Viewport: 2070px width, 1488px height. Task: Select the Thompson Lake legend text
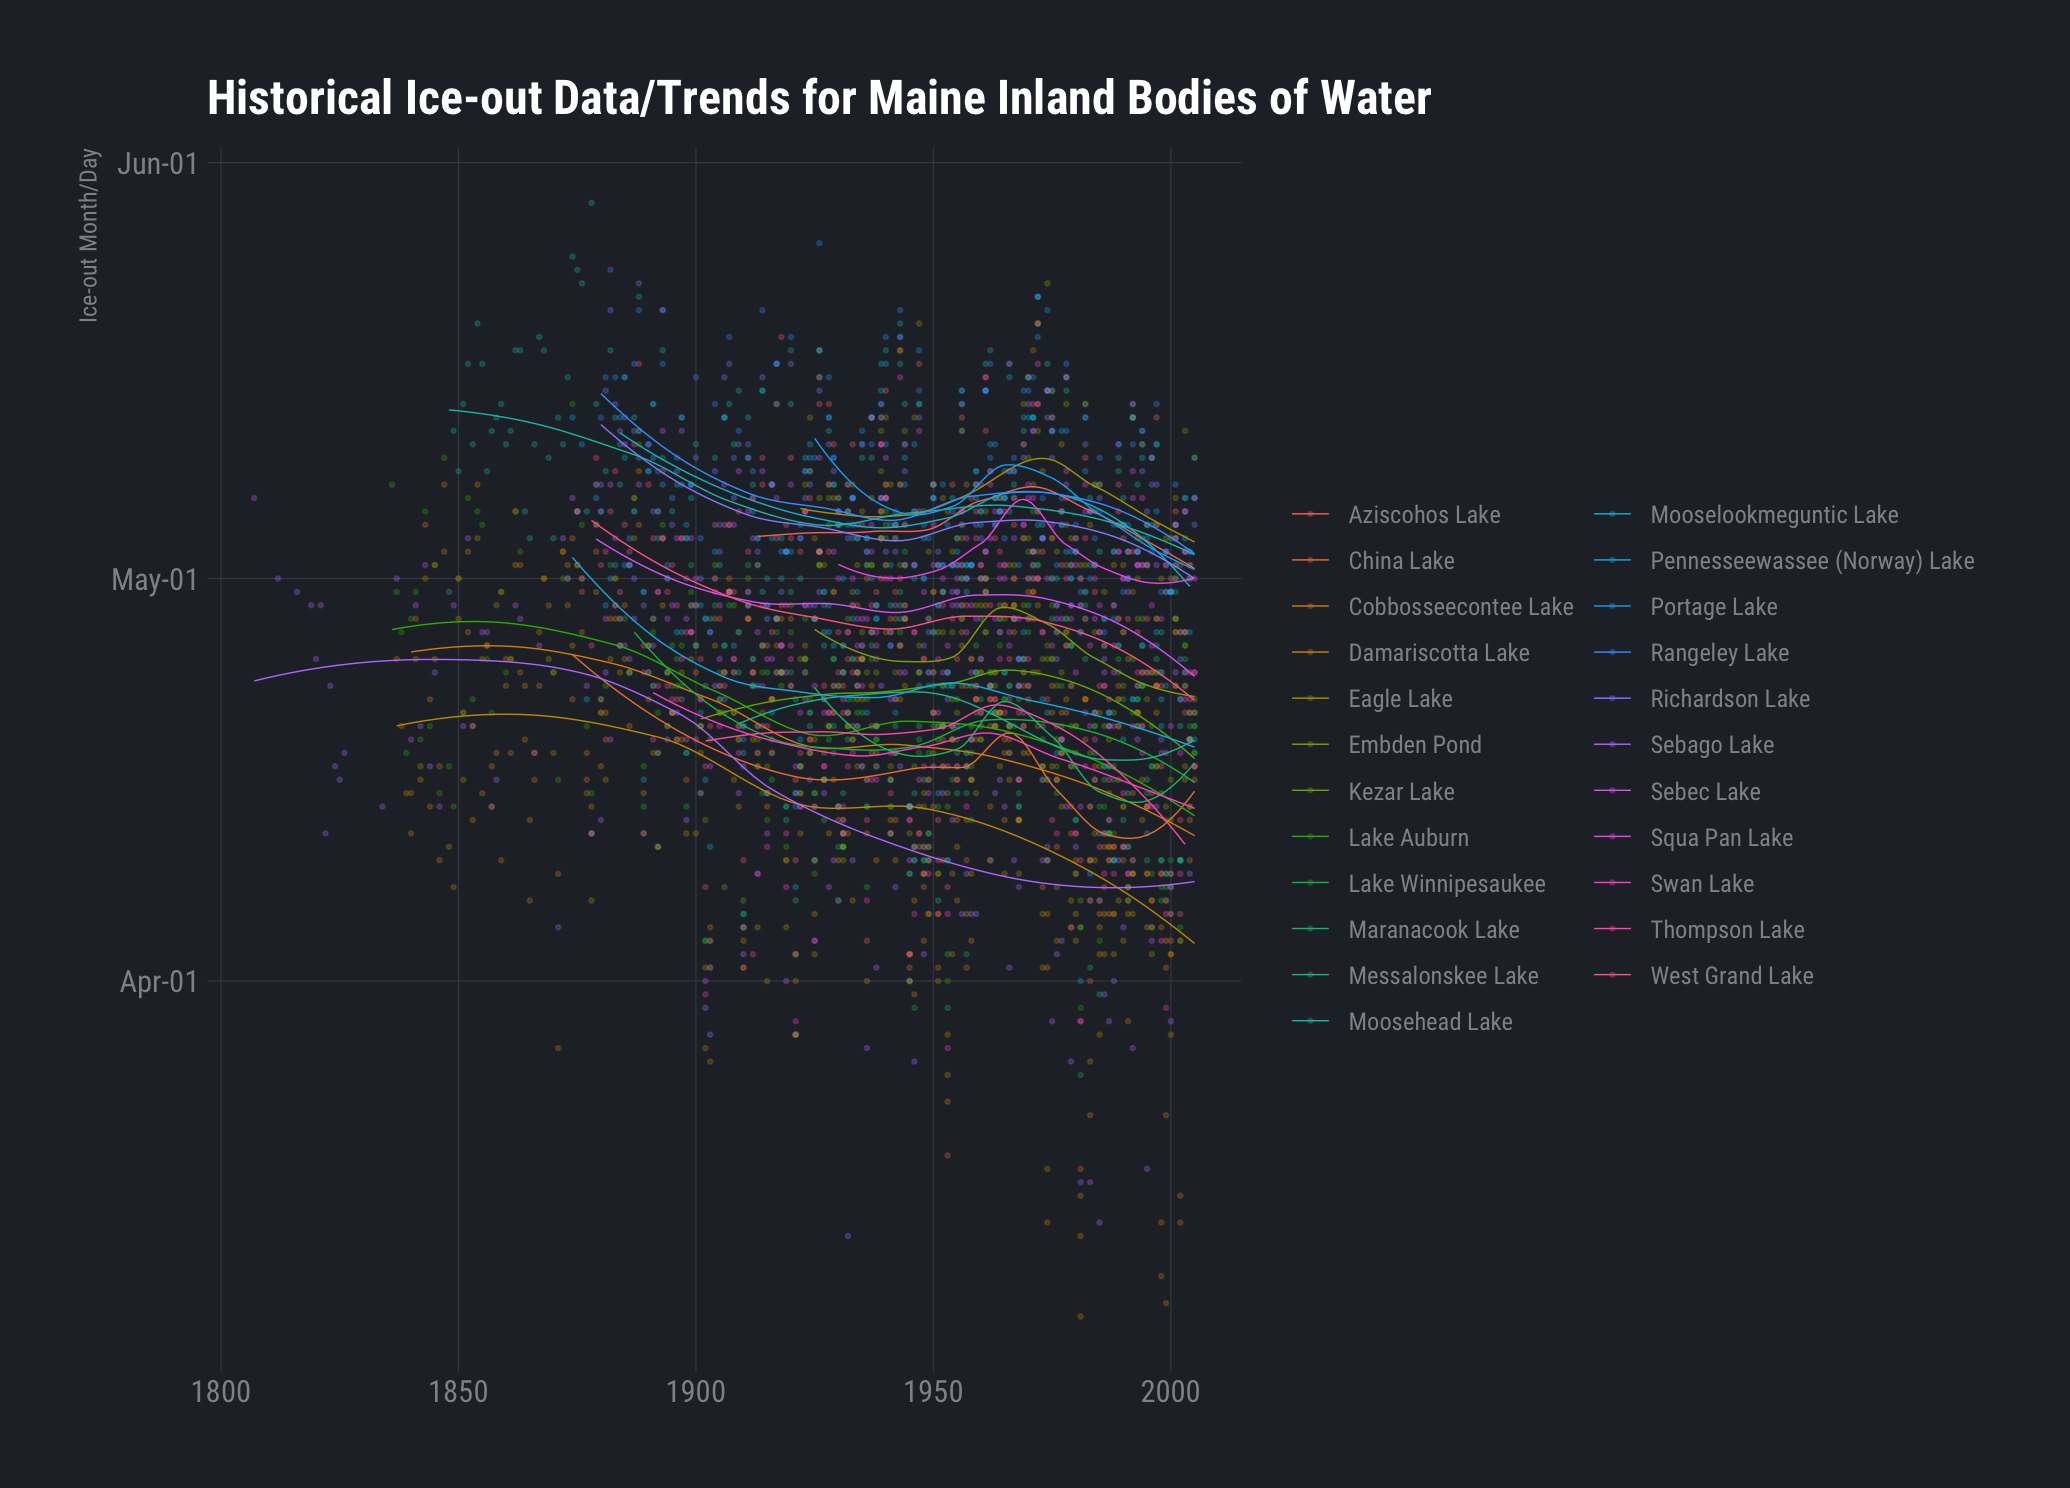coord(1727,930)
